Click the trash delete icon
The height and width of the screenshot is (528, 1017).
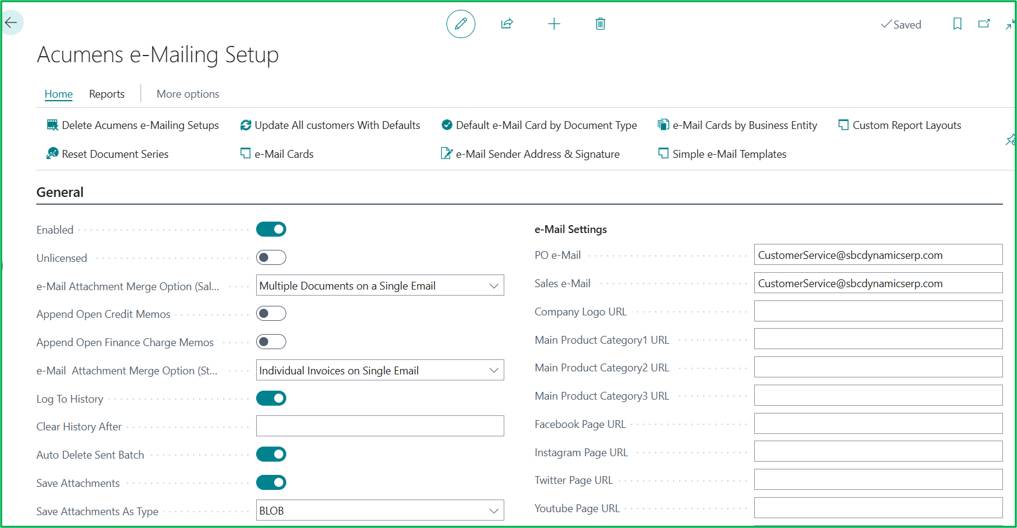click(x=601, y=24)
